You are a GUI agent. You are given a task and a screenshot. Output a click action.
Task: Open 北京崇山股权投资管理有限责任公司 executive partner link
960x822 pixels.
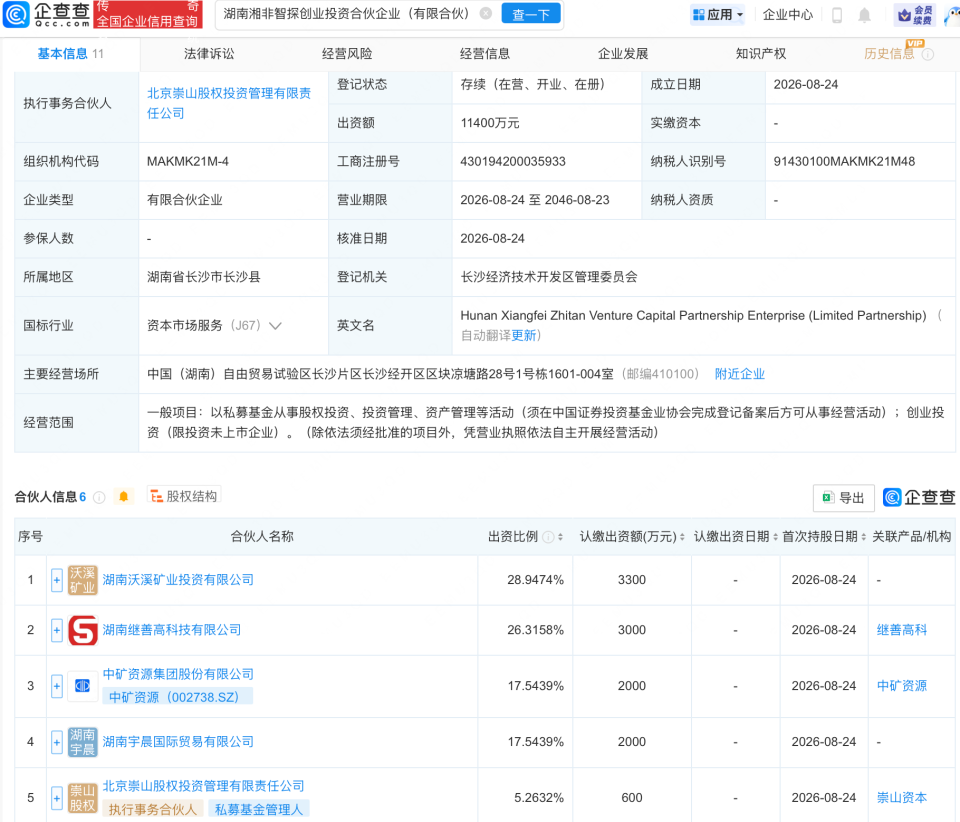tap(229, 103)
